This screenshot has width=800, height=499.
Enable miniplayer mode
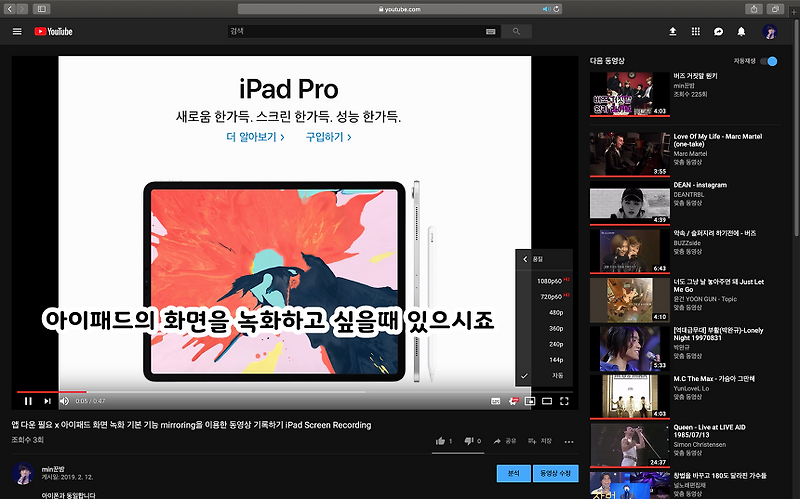[530, 401]
